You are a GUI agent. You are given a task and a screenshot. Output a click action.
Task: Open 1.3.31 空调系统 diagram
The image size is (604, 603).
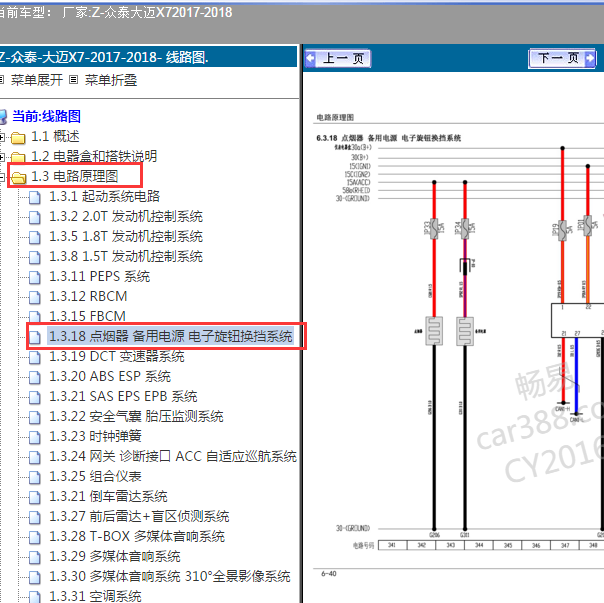coord(95,596)
